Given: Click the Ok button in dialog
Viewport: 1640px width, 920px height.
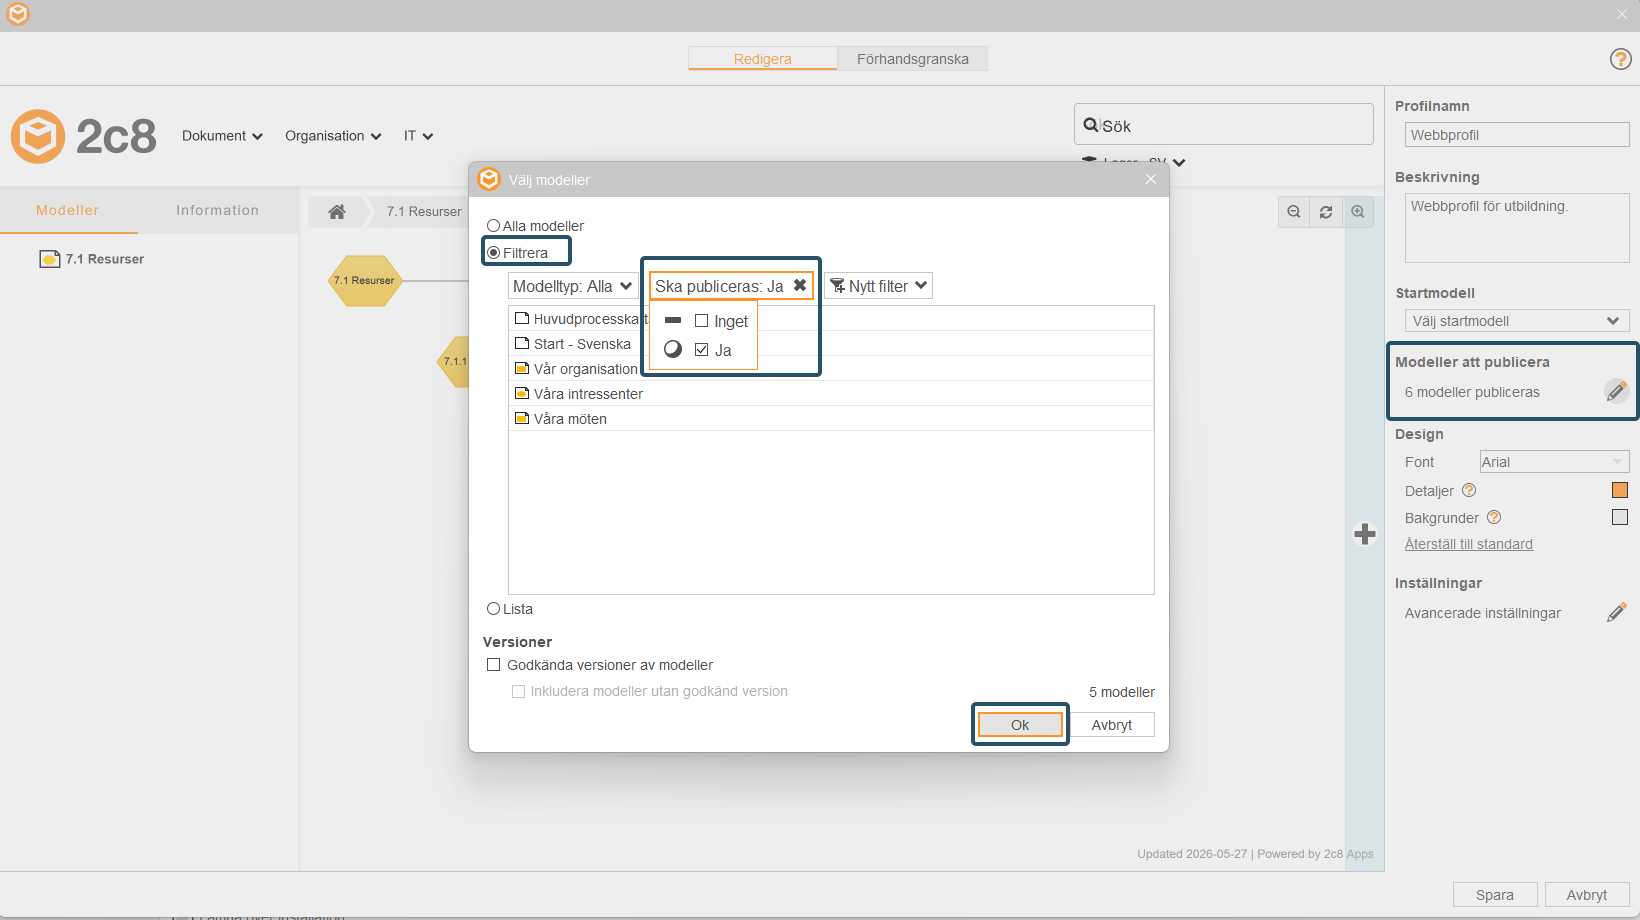Looking at the screenshot, I should pyautogui.click(x=1020, y=725).
